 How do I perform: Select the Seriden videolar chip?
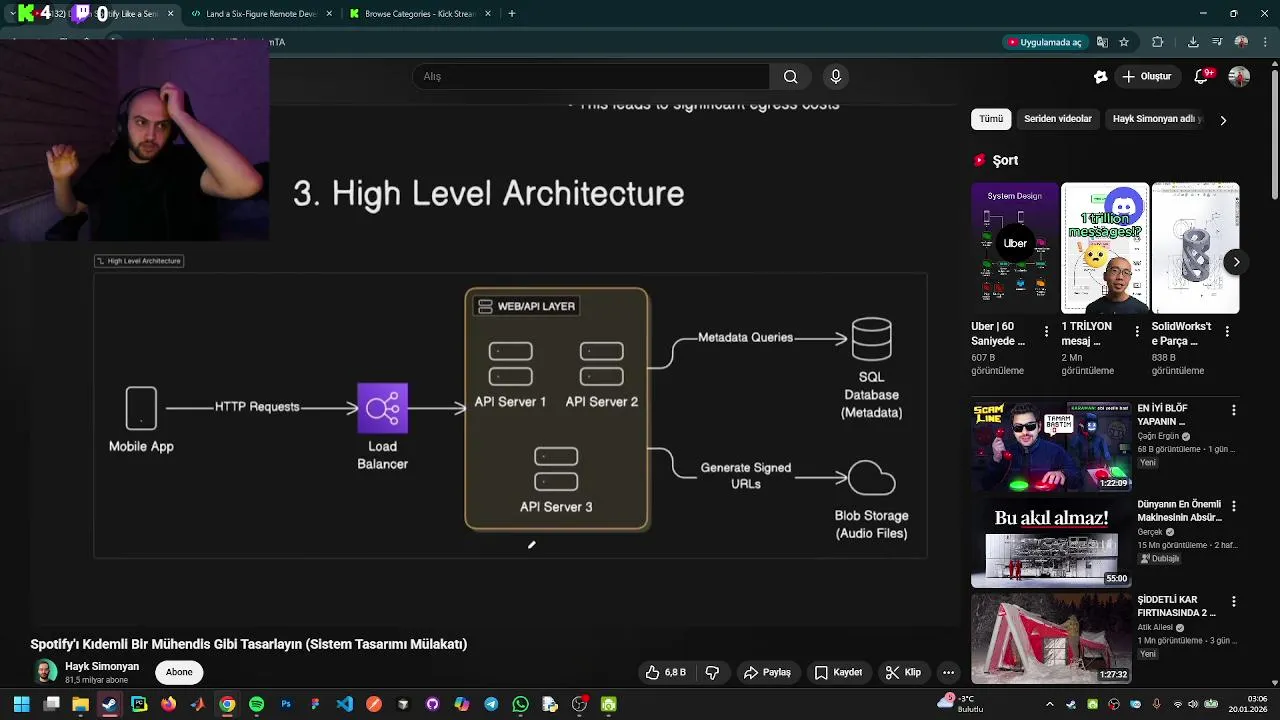pyautogui.click(x=1058, y=119)
